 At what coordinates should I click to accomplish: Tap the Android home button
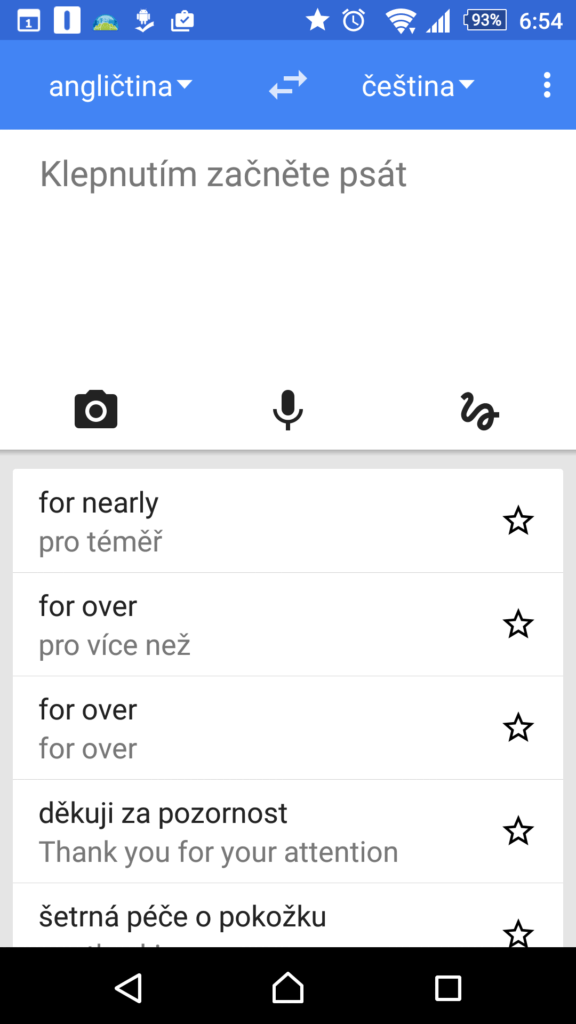(x=288, y=987)
